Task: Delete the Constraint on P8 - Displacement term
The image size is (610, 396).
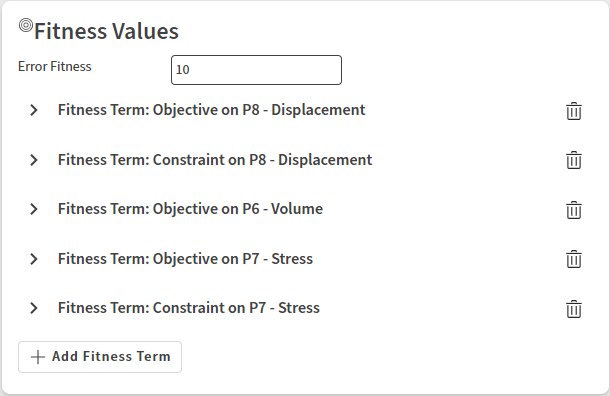Action: 573,160
